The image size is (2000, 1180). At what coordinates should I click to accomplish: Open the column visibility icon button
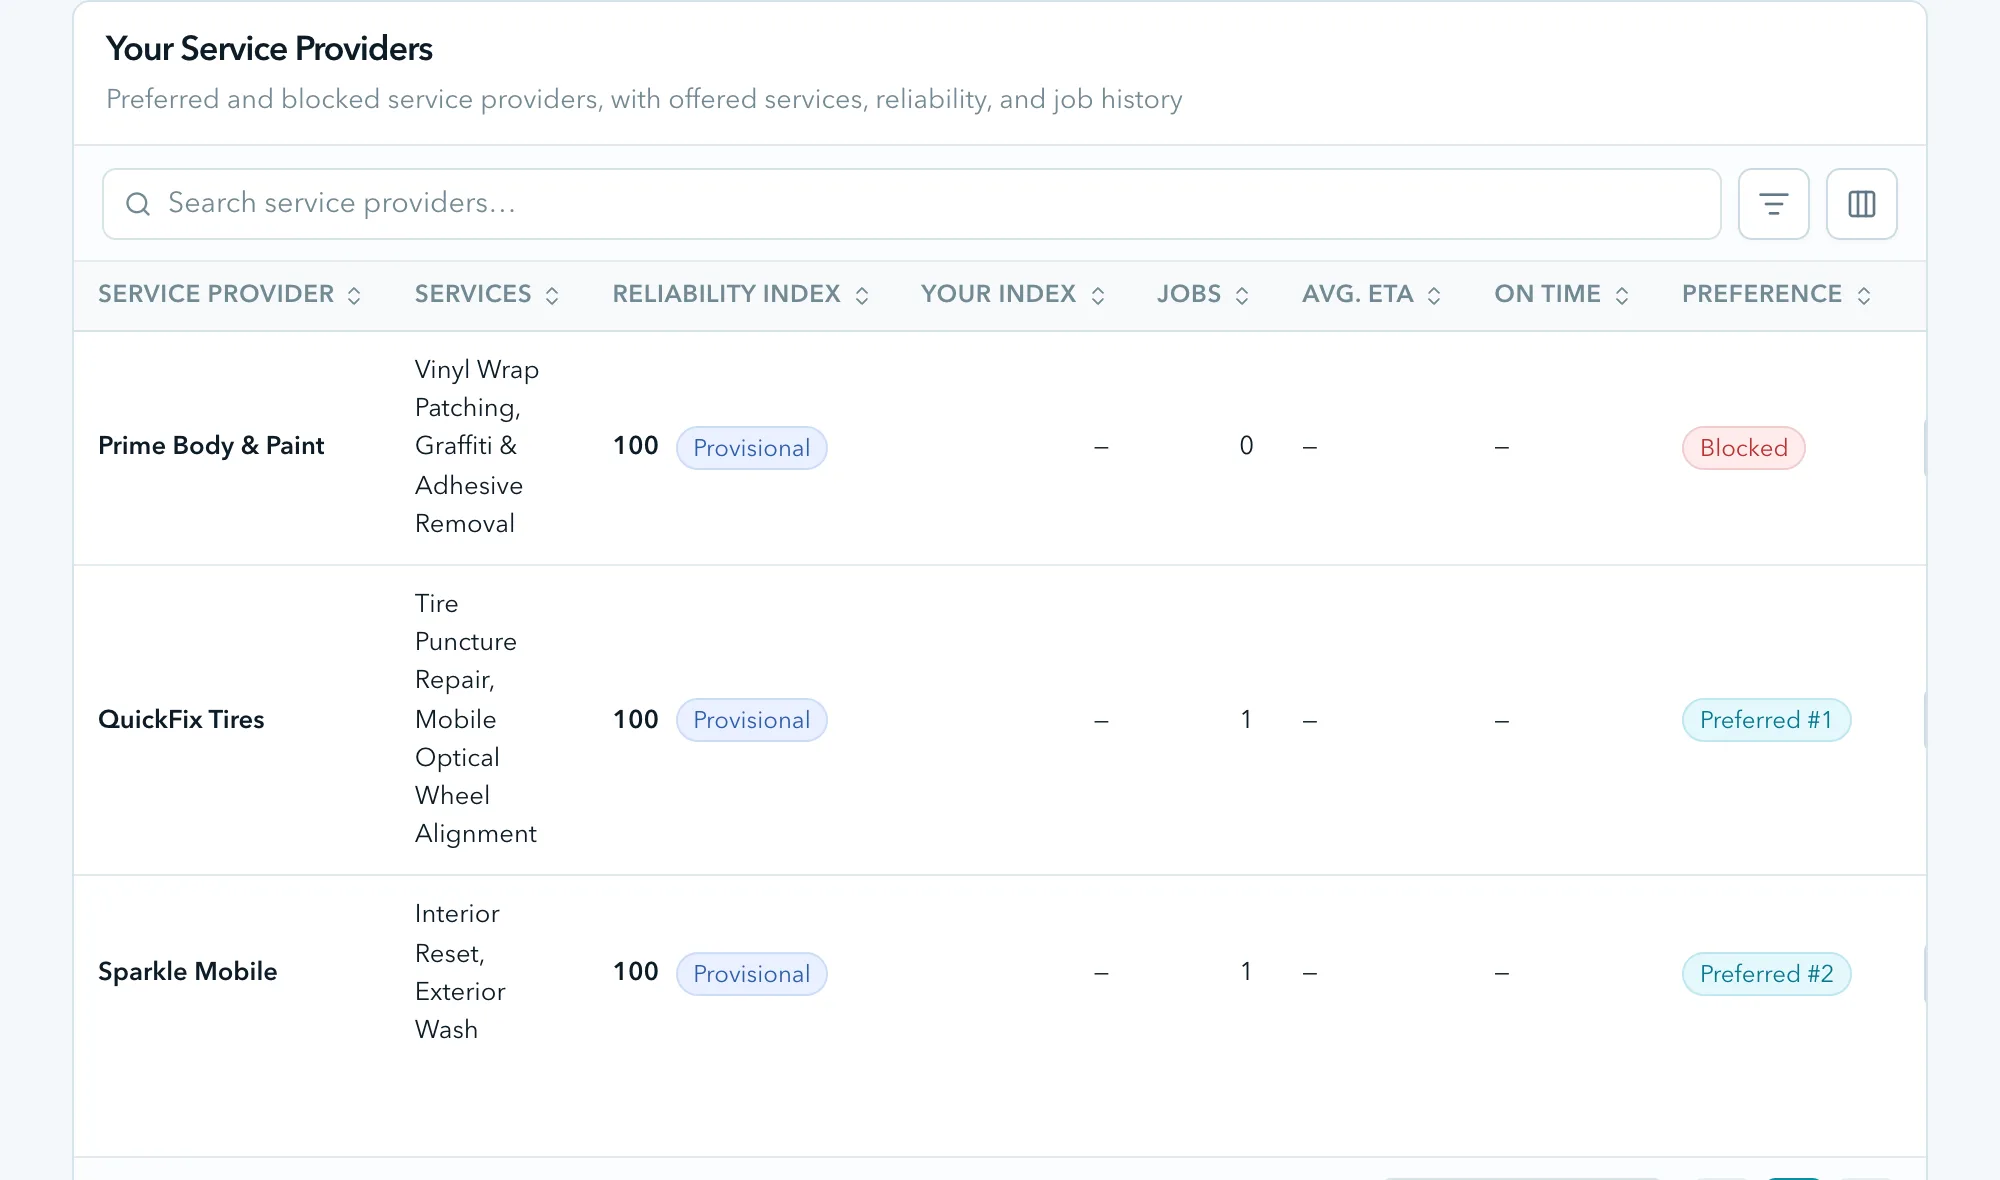click(1861, 204)
